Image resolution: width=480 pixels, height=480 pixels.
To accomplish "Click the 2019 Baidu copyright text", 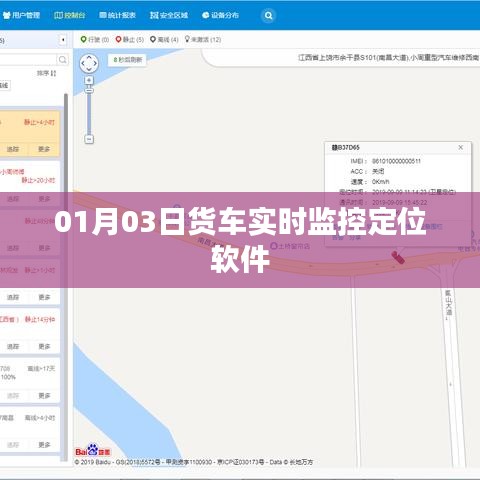I will click(194, 462).
